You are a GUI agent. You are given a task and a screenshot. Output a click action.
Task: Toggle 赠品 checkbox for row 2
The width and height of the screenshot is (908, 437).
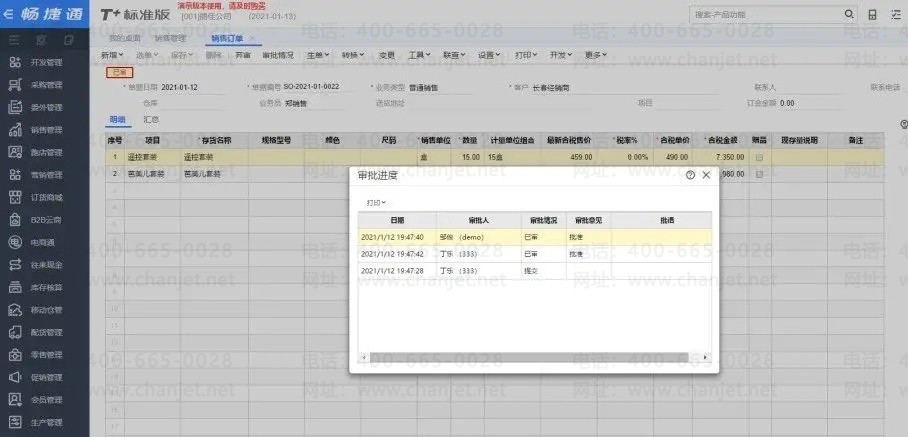760,174
